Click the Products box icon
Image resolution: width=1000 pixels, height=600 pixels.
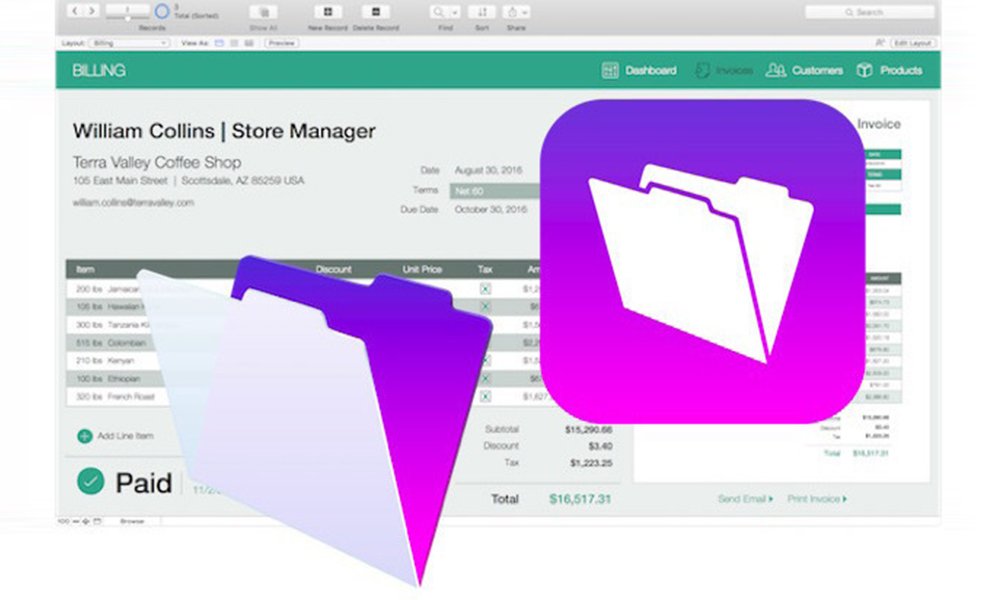(x=864, y=70)
